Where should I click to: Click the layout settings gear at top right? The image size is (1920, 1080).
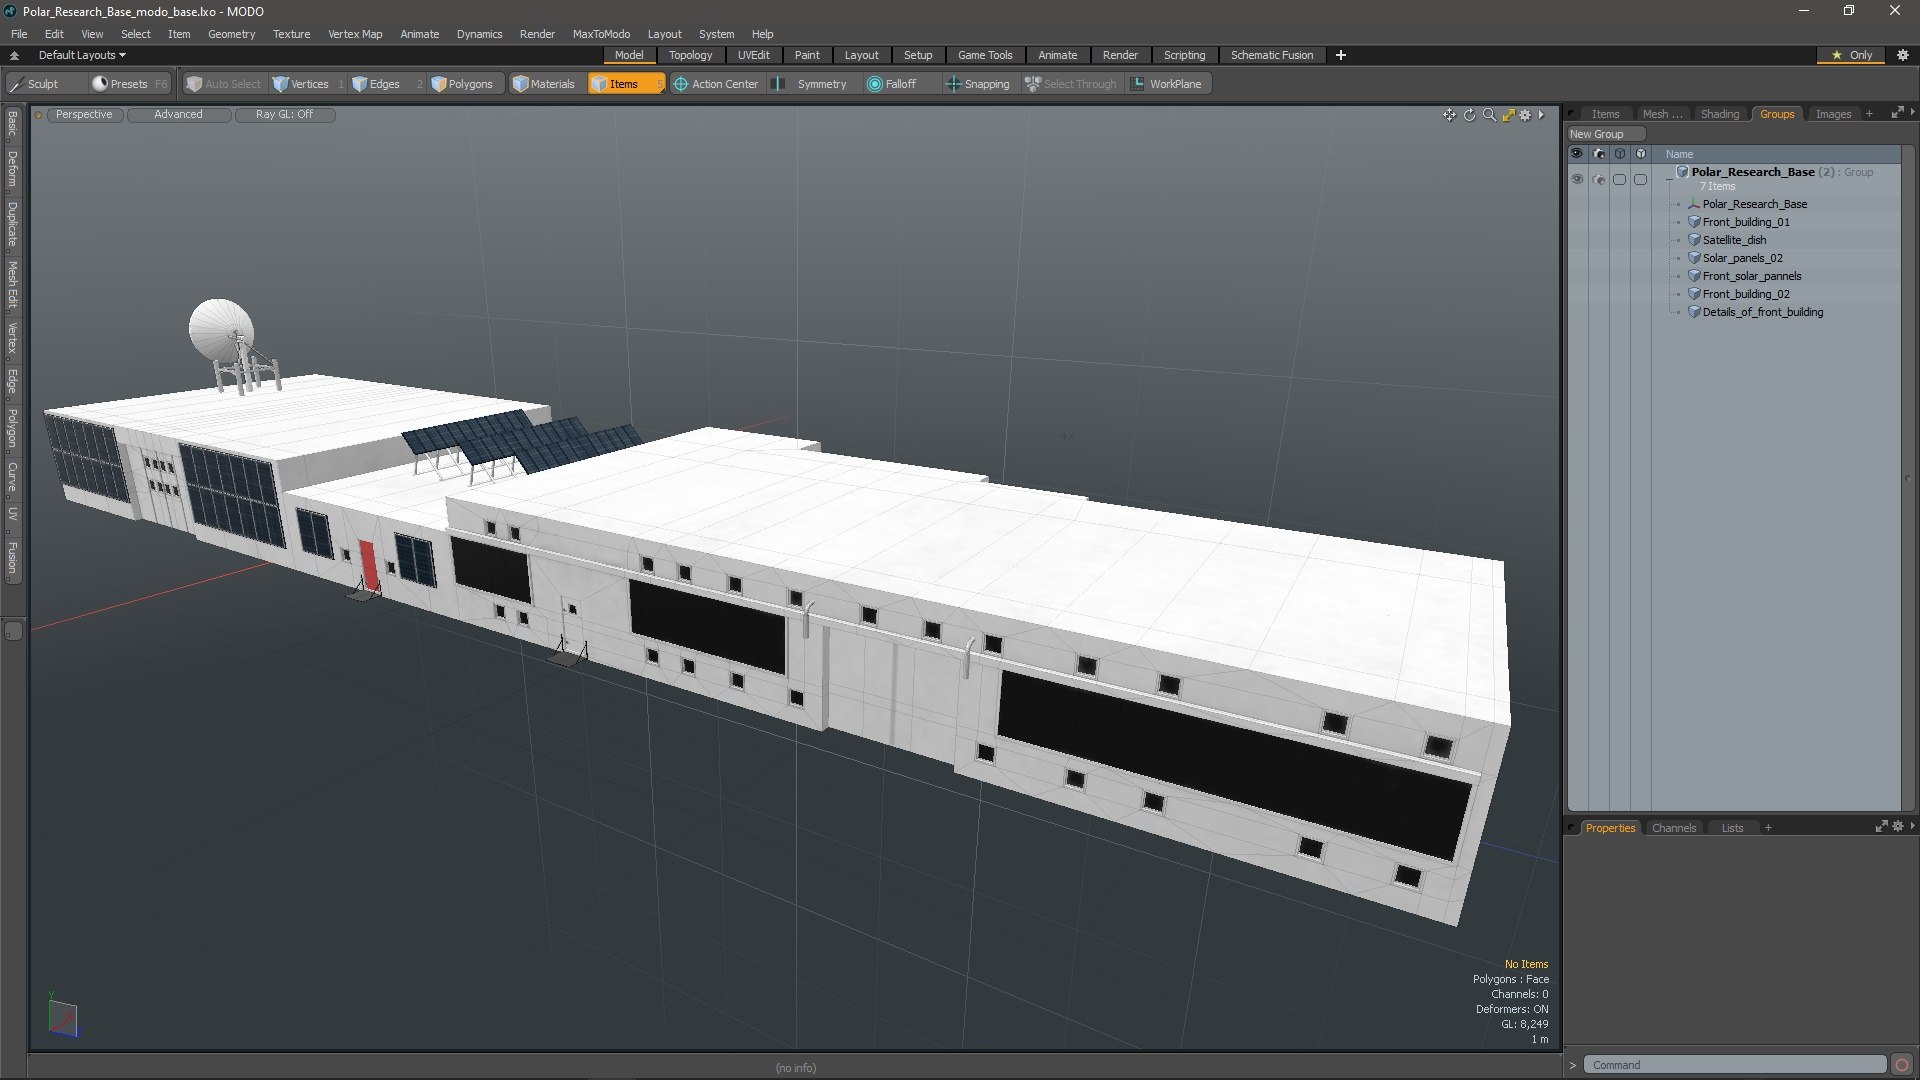click(1903, 55)
